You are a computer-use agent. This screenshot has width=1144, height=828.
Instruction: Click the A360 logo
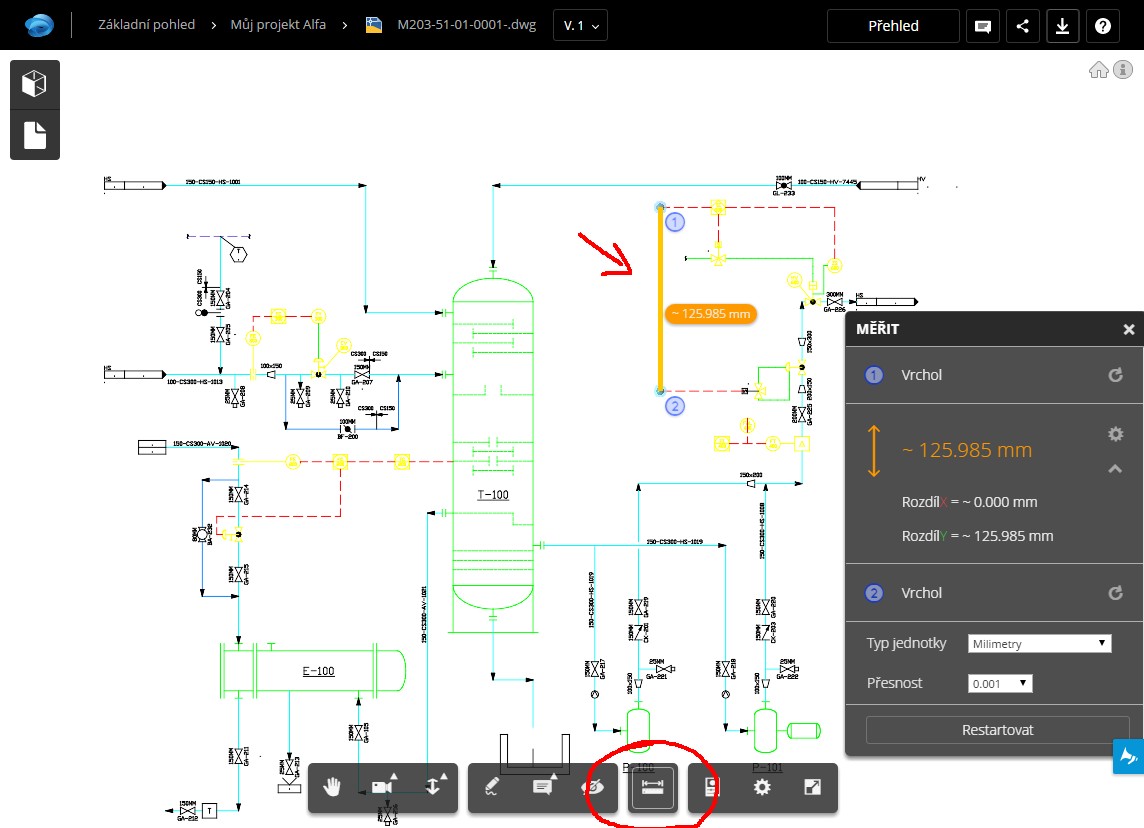[x=39, y=26]
